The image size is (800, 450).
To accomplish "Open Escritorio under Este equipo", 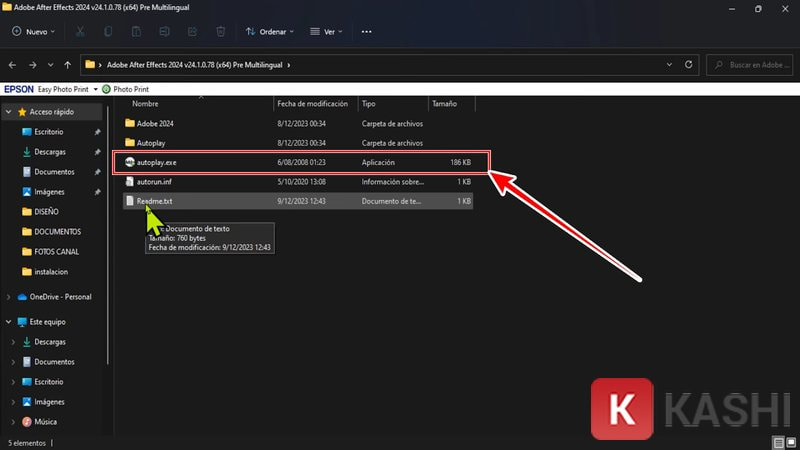I will 48,382.
